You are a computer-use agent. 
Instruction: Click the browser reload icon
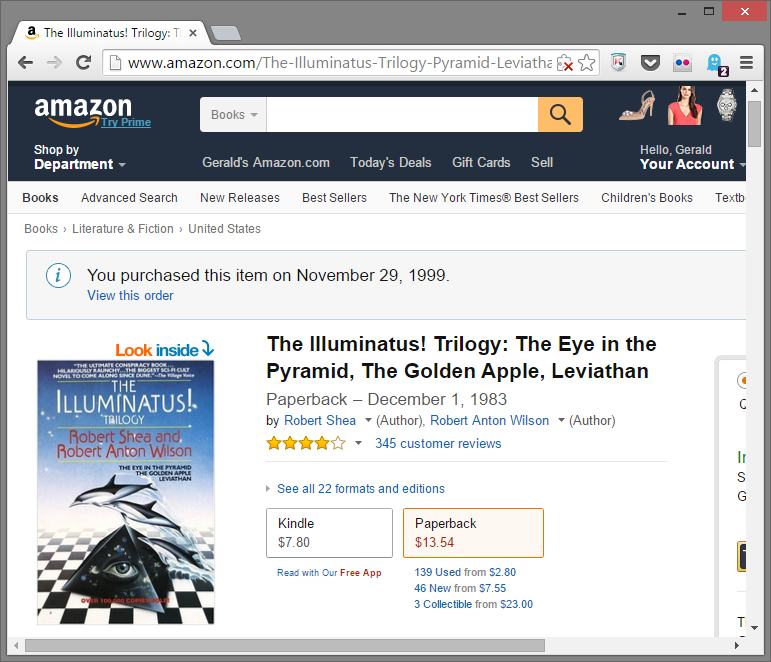tap(84, 62)
